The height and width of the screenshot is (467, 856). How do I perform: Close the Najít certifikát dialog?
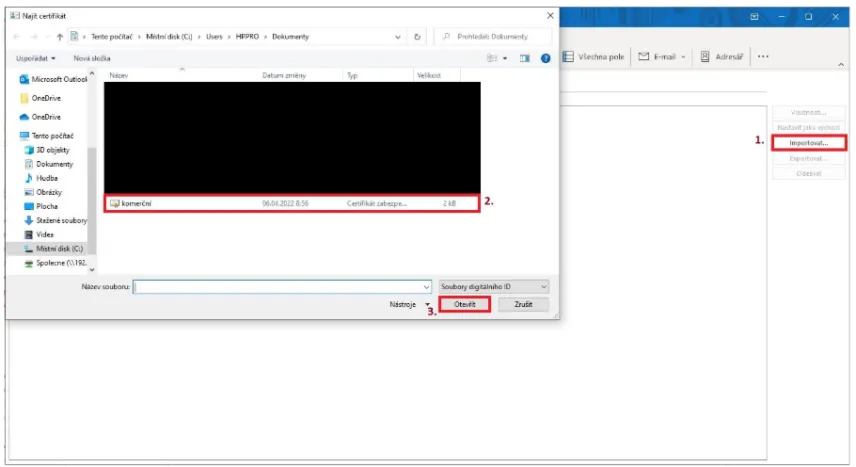pos(550,16)
